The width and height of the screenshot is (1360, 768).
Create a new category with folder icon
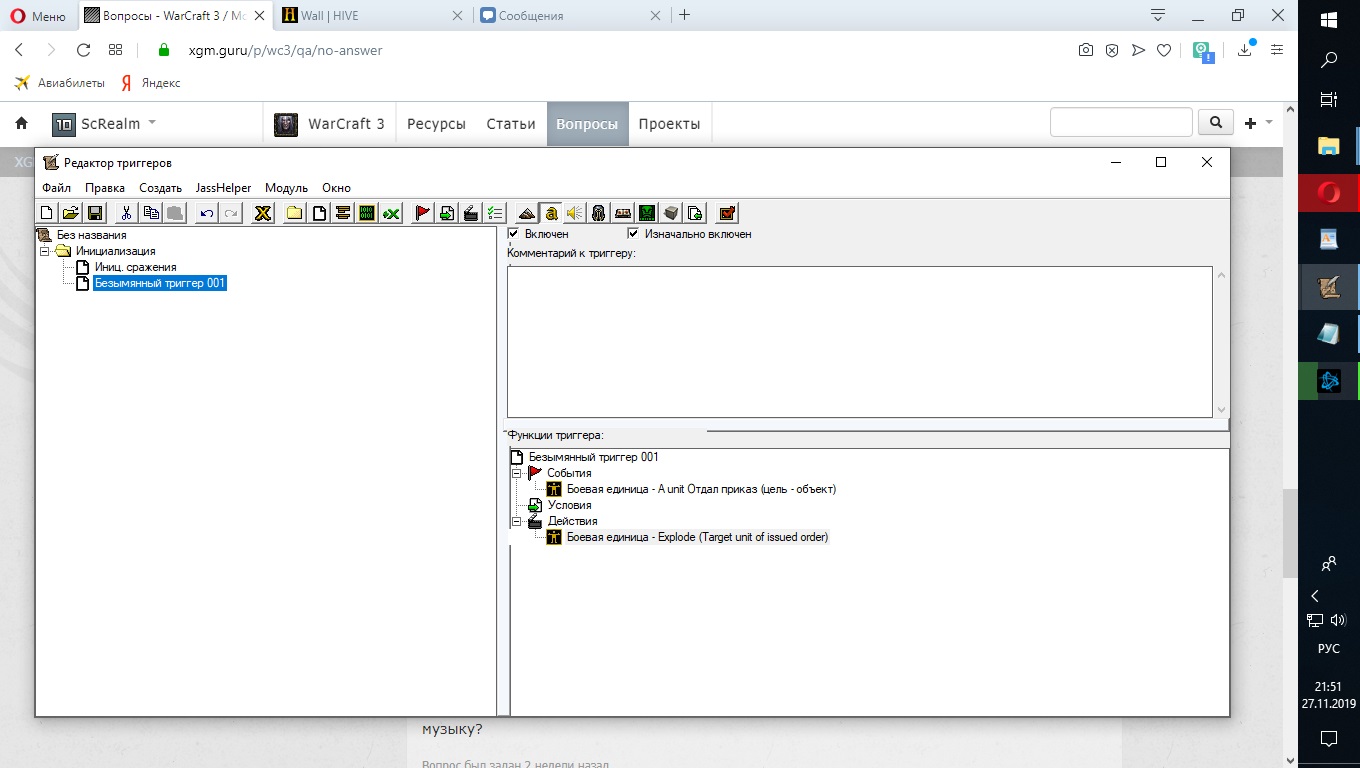295,212
